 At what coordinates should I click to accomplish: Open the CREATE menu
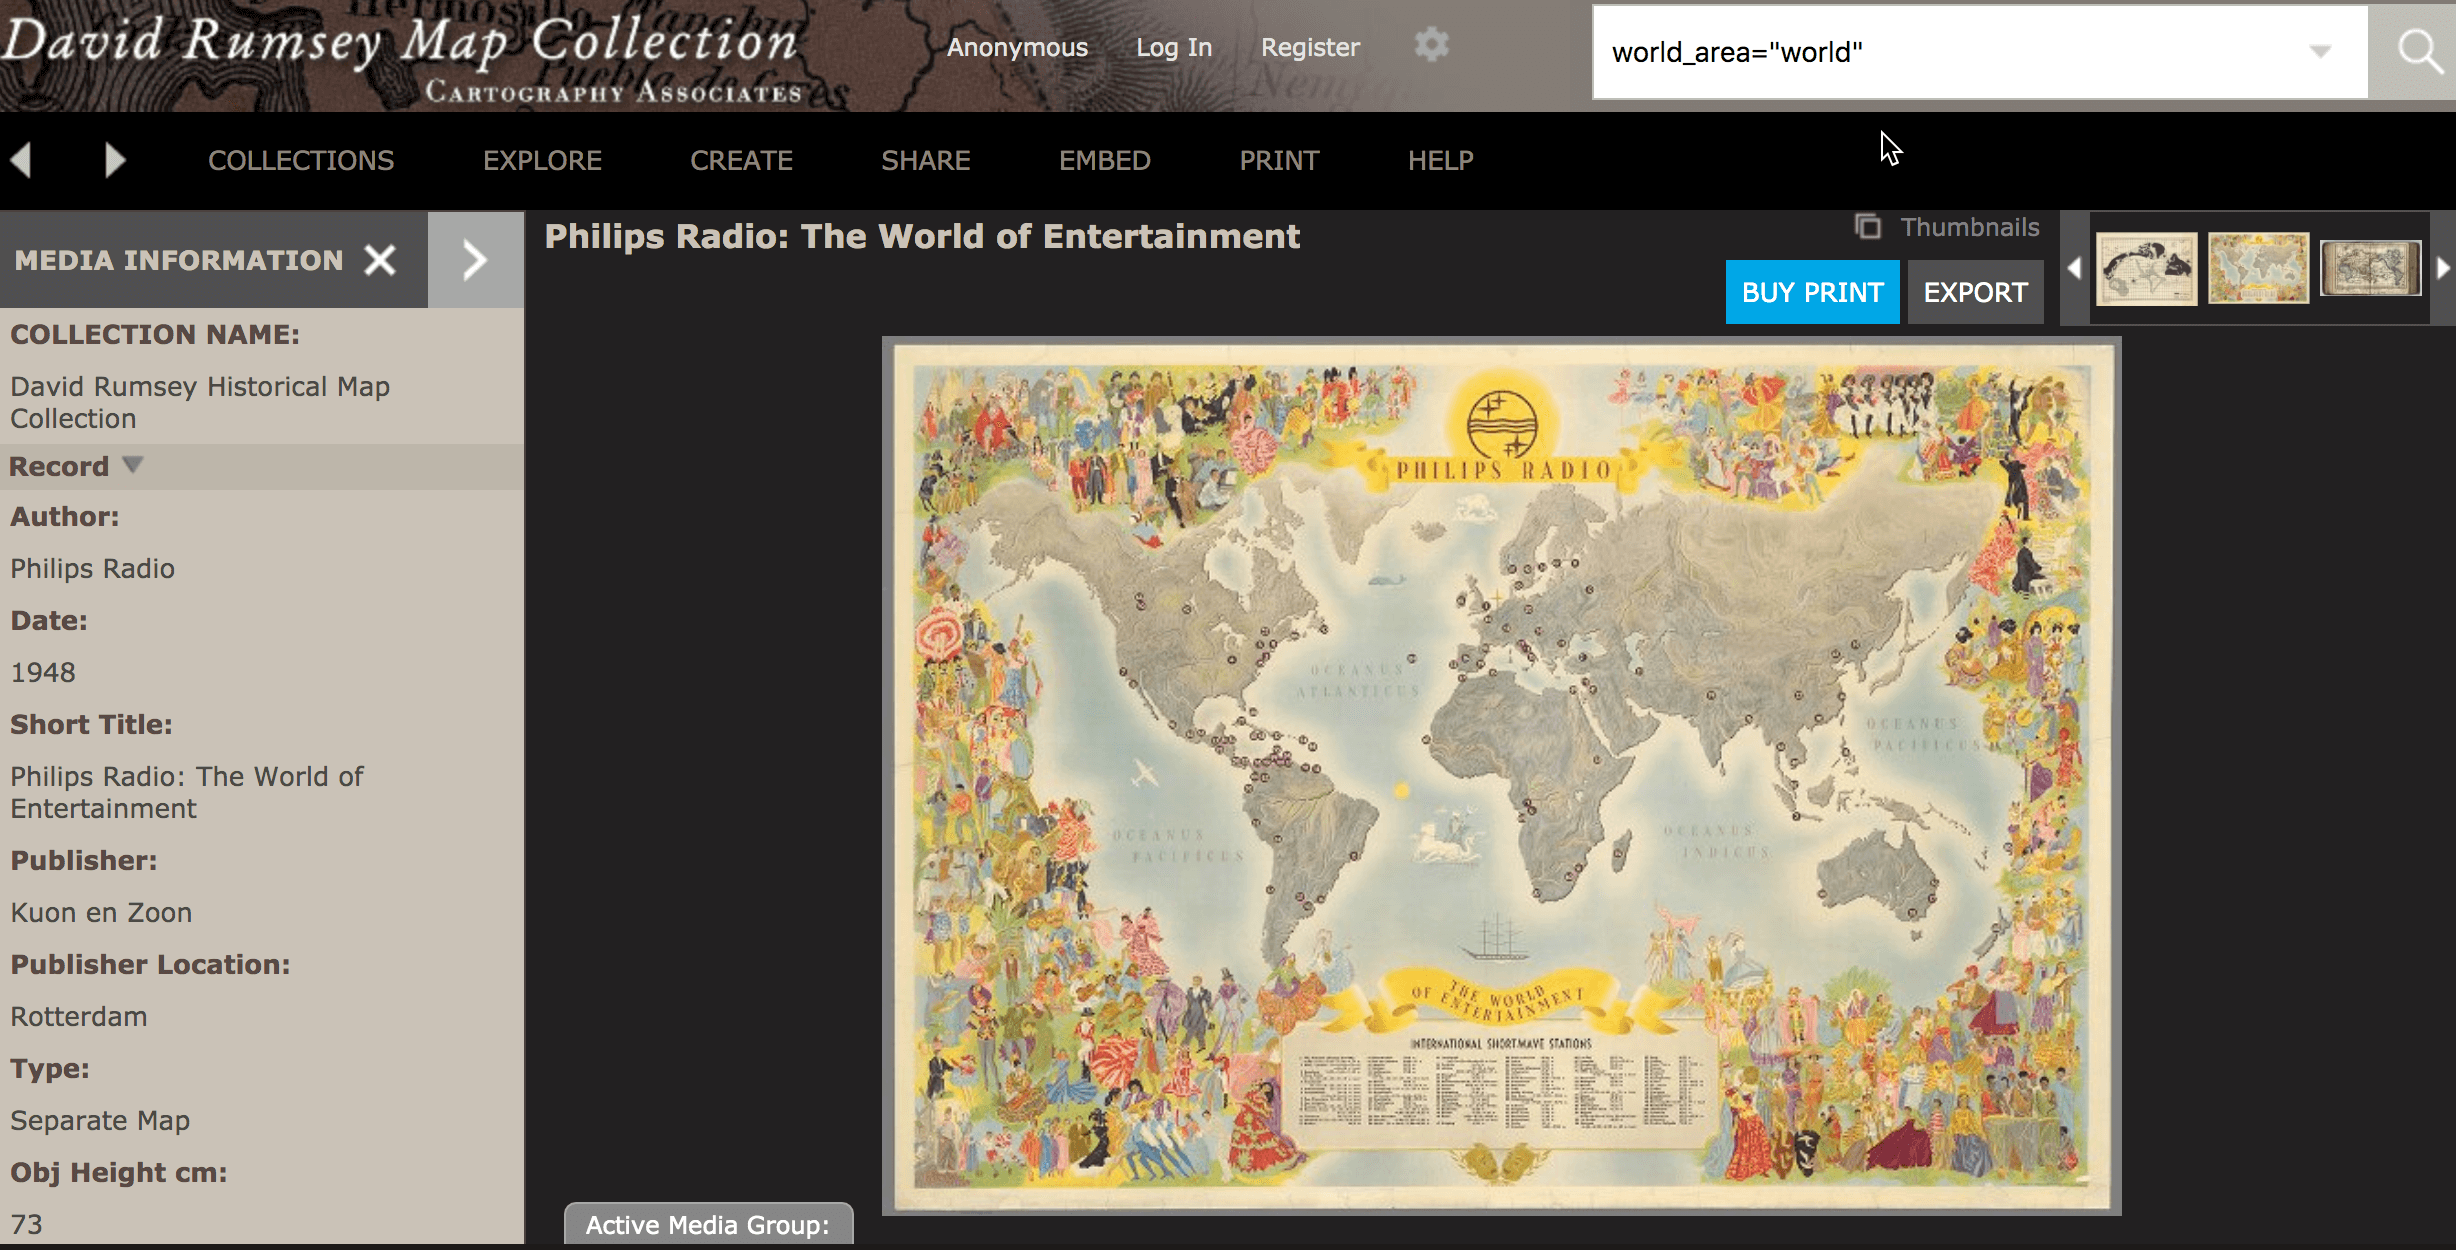coord(741,160)
